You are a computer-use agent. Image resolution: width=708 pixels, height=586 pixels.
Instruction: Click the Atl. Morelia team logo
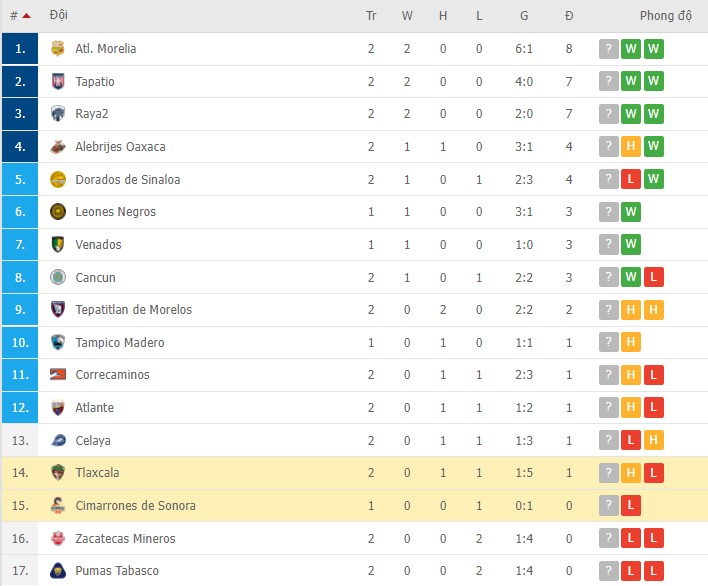pos(57,49)
